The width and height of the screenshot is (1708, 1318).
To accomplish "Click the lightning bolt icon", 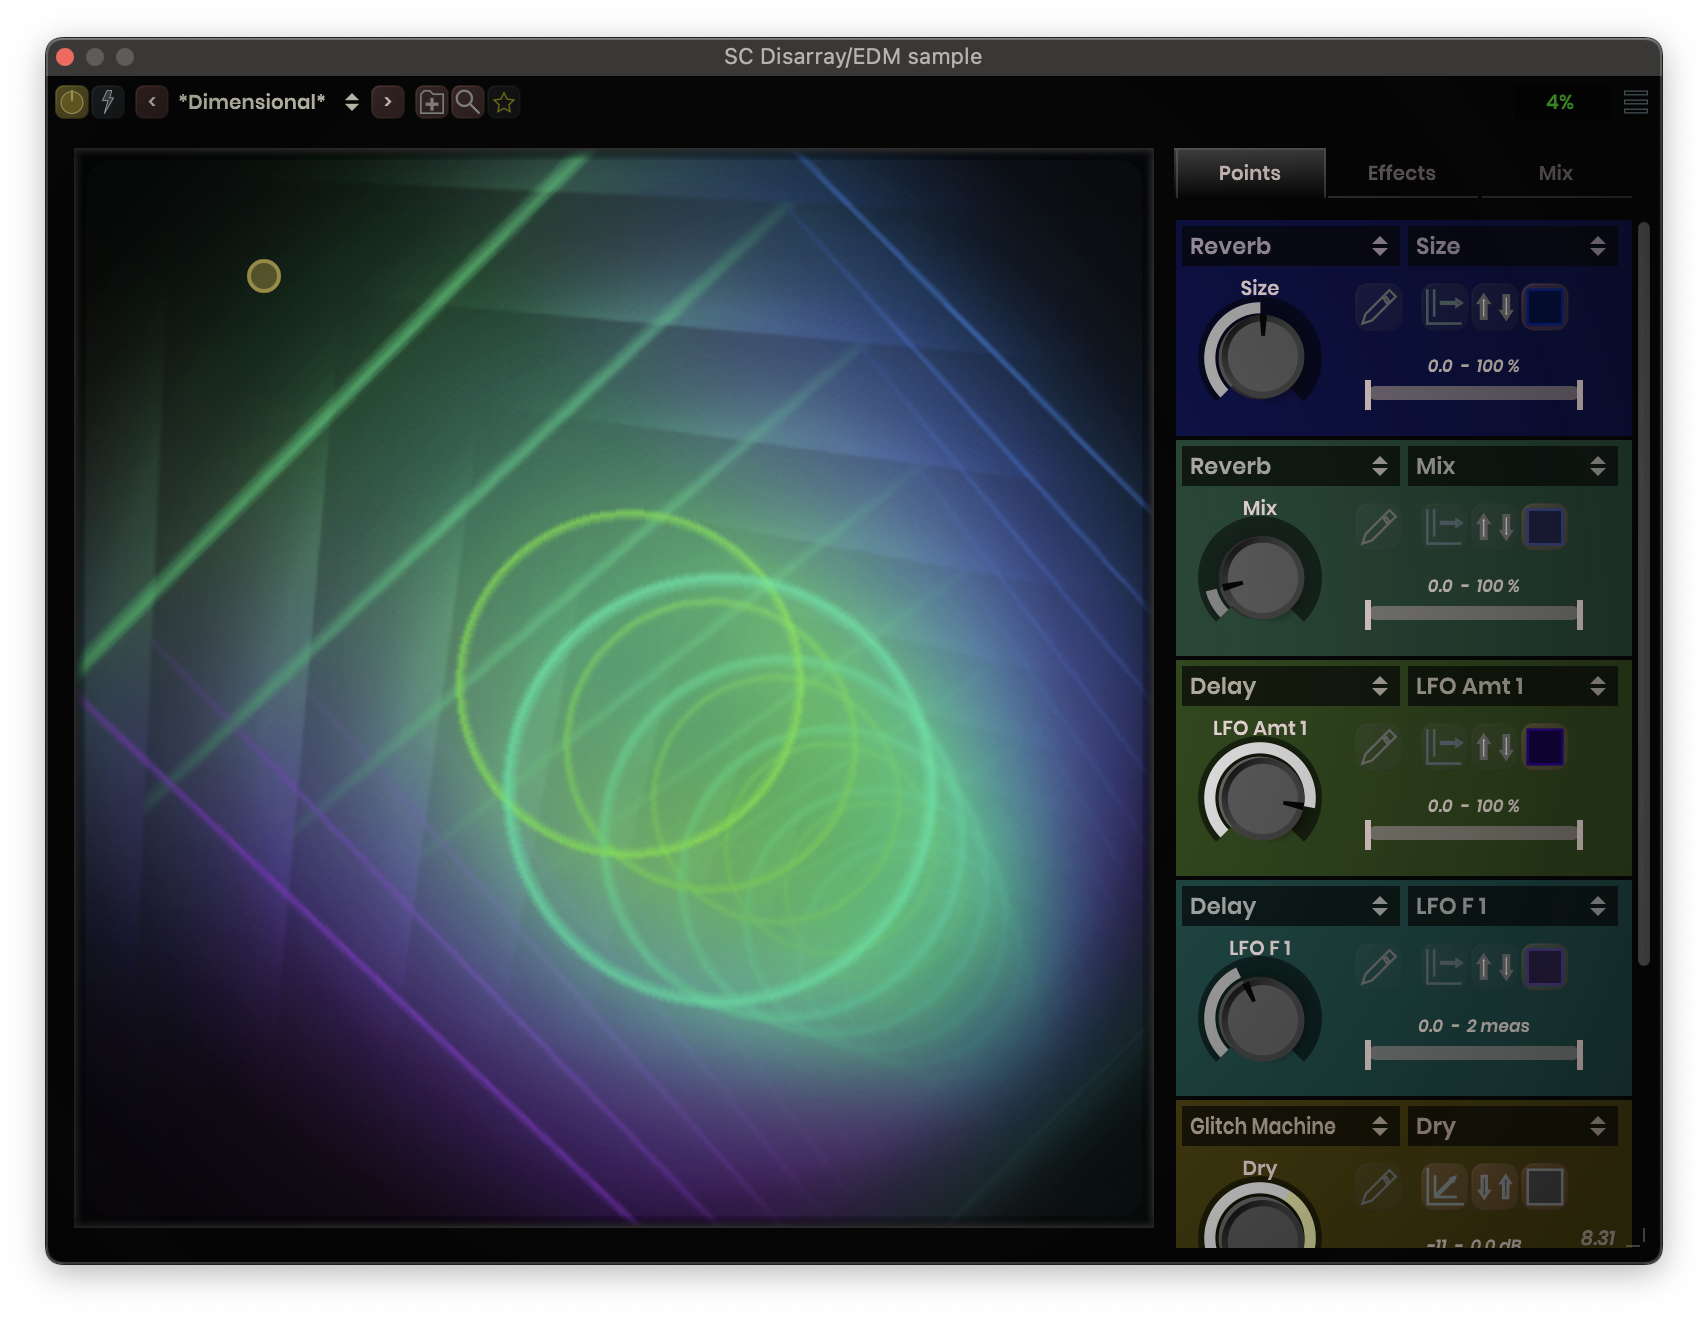I will click(x=108, y=102).
